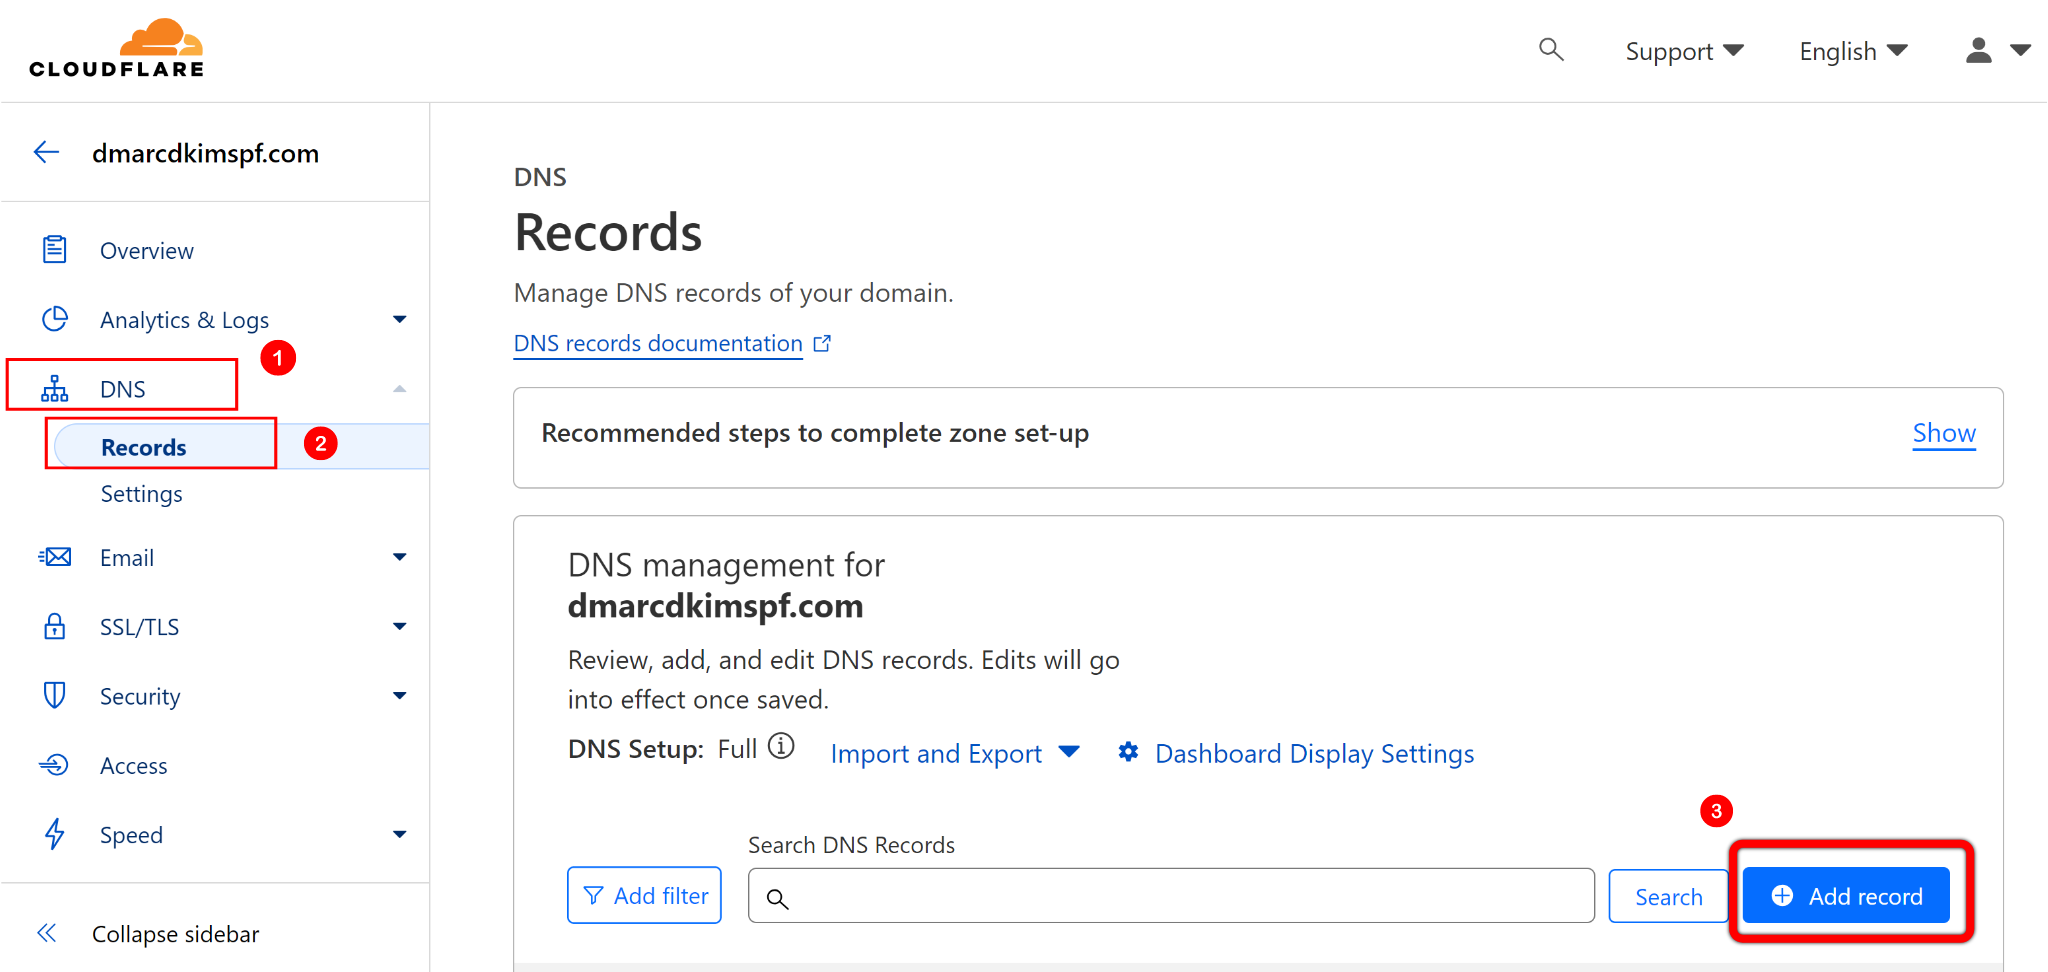2048x972 pixels.
Task: Click the Email menu label
Action: [127, 558]
